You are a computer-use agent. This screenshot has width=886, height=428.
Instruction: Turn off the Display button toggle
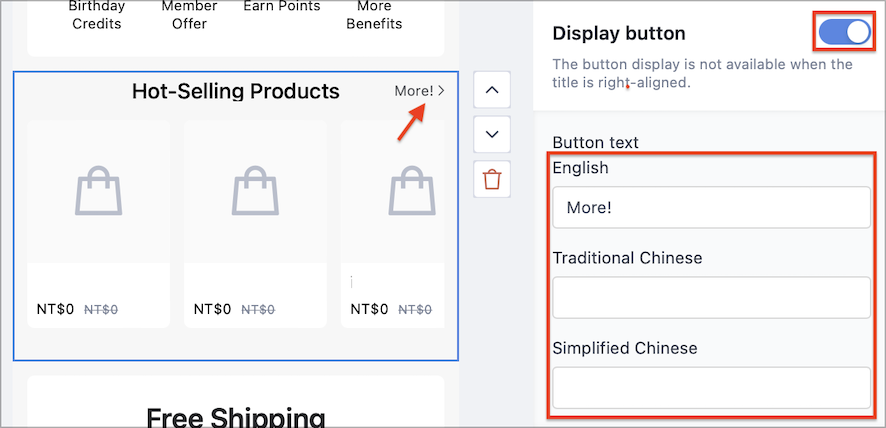(x=844, y=33)
